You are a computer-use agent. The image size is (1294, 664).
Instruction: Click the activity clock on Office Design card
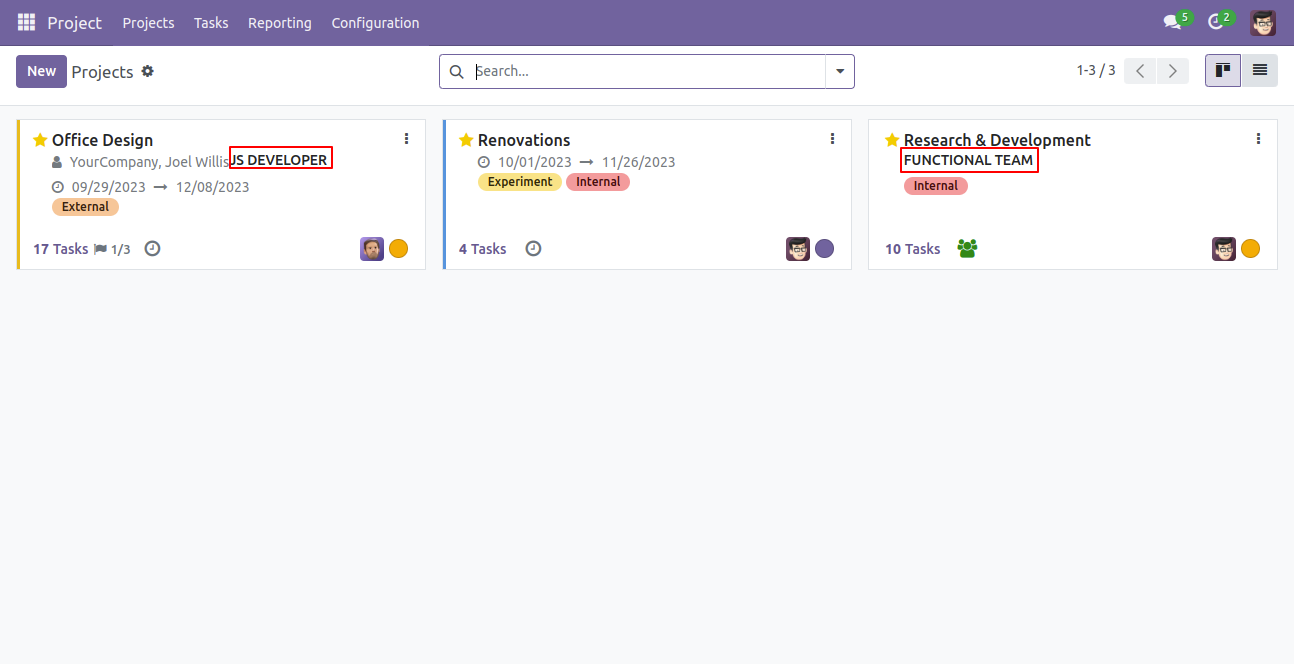click(x=152, y=248)
